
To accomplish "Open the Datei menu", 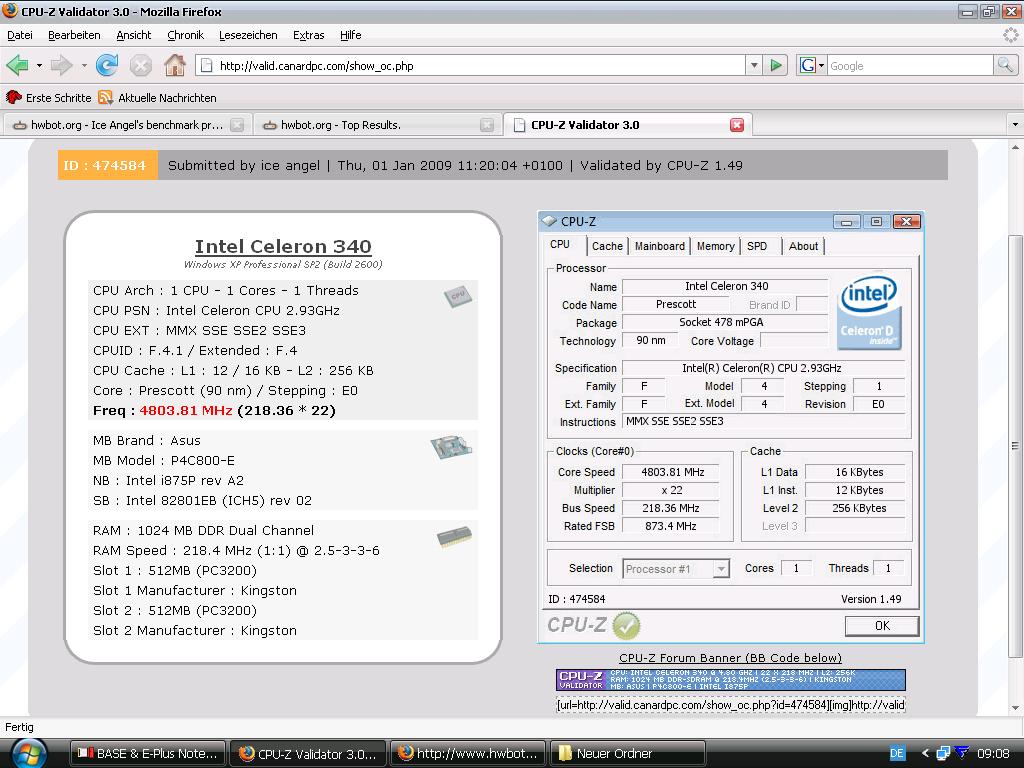I will (x=20, y=35).
